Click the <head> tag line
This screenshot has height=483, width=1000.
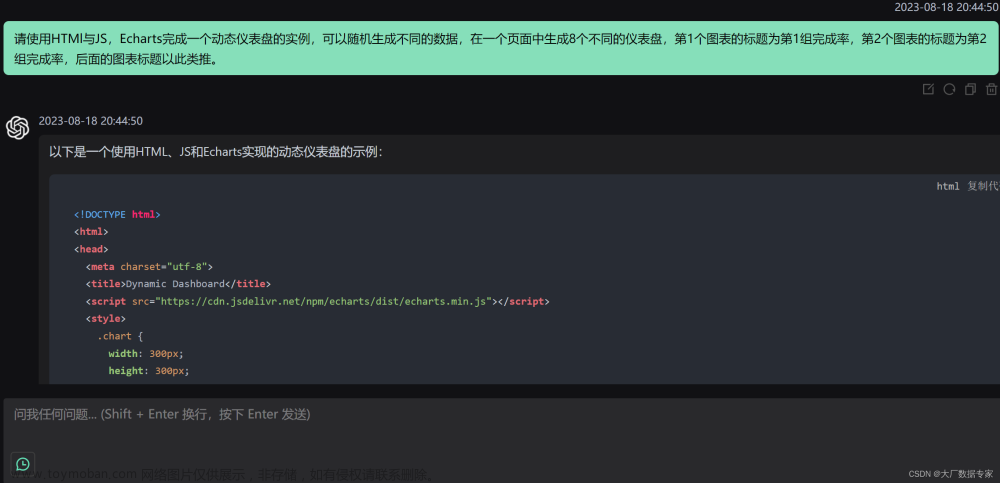click(x=91, y=249)
